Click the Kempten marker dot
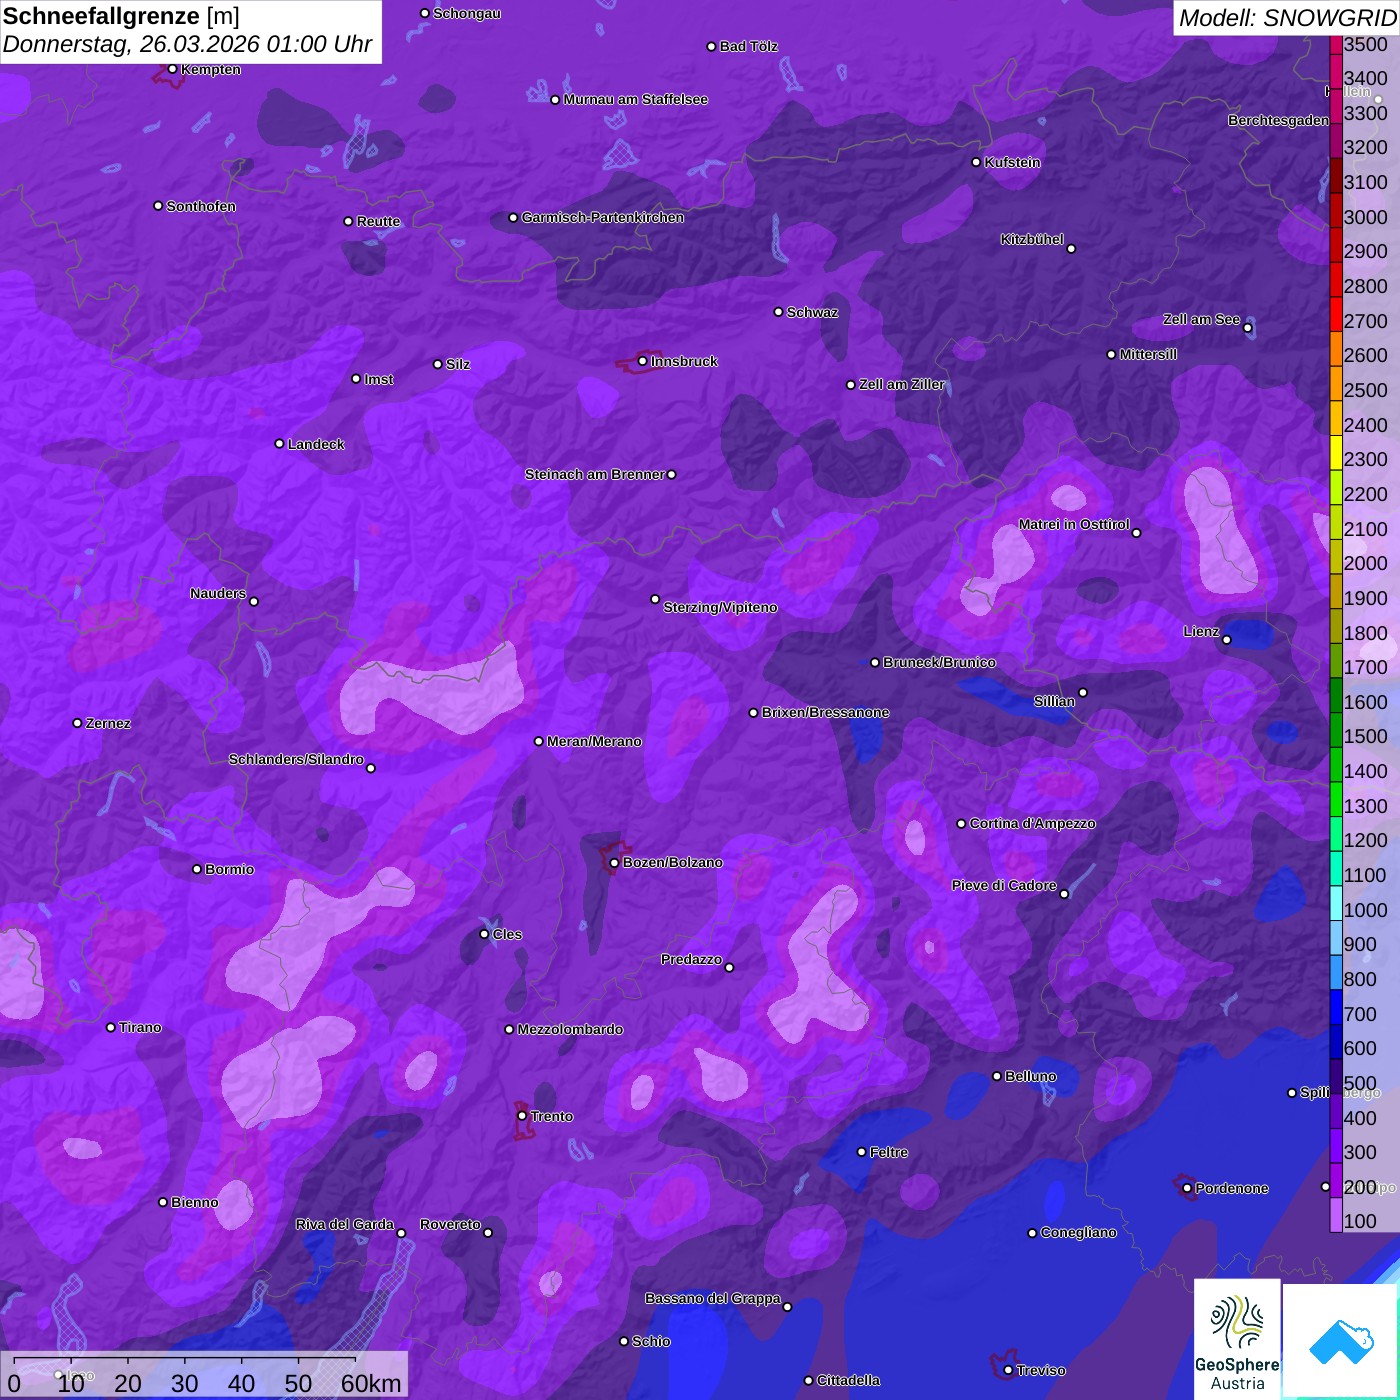 [x=172, y=69]
